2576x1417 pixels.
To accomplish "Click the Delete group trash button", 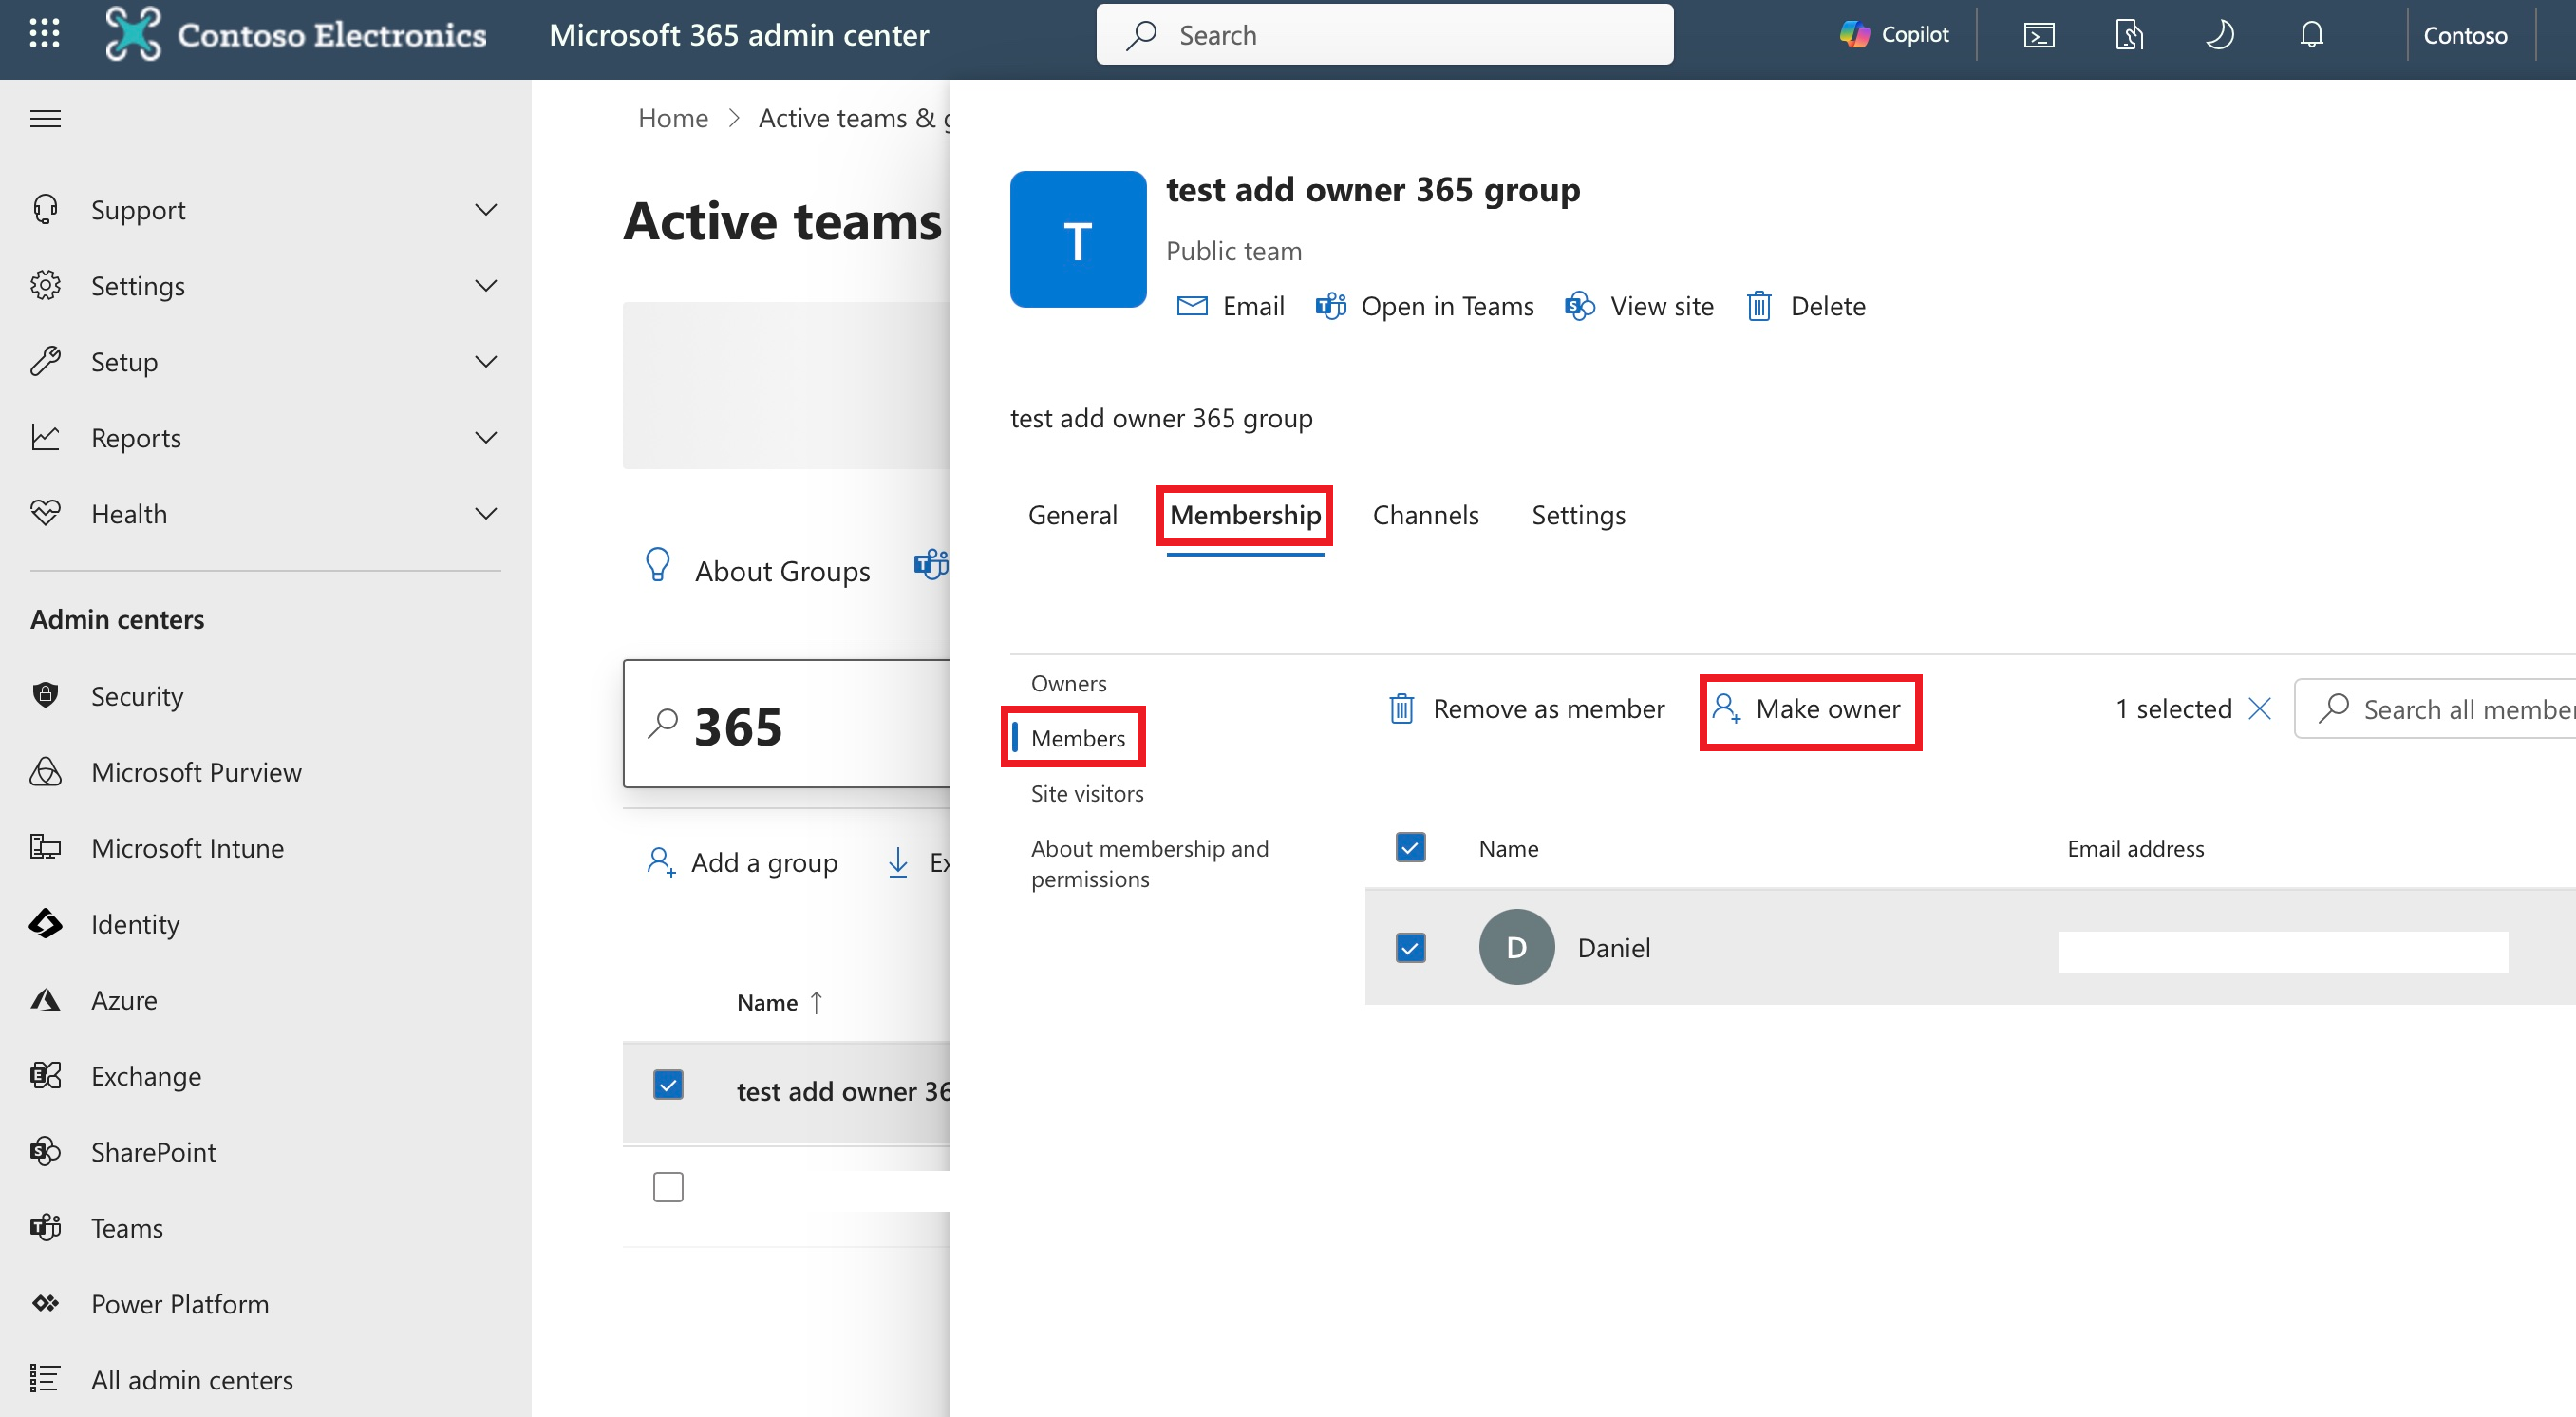I will pos(1806,306).
